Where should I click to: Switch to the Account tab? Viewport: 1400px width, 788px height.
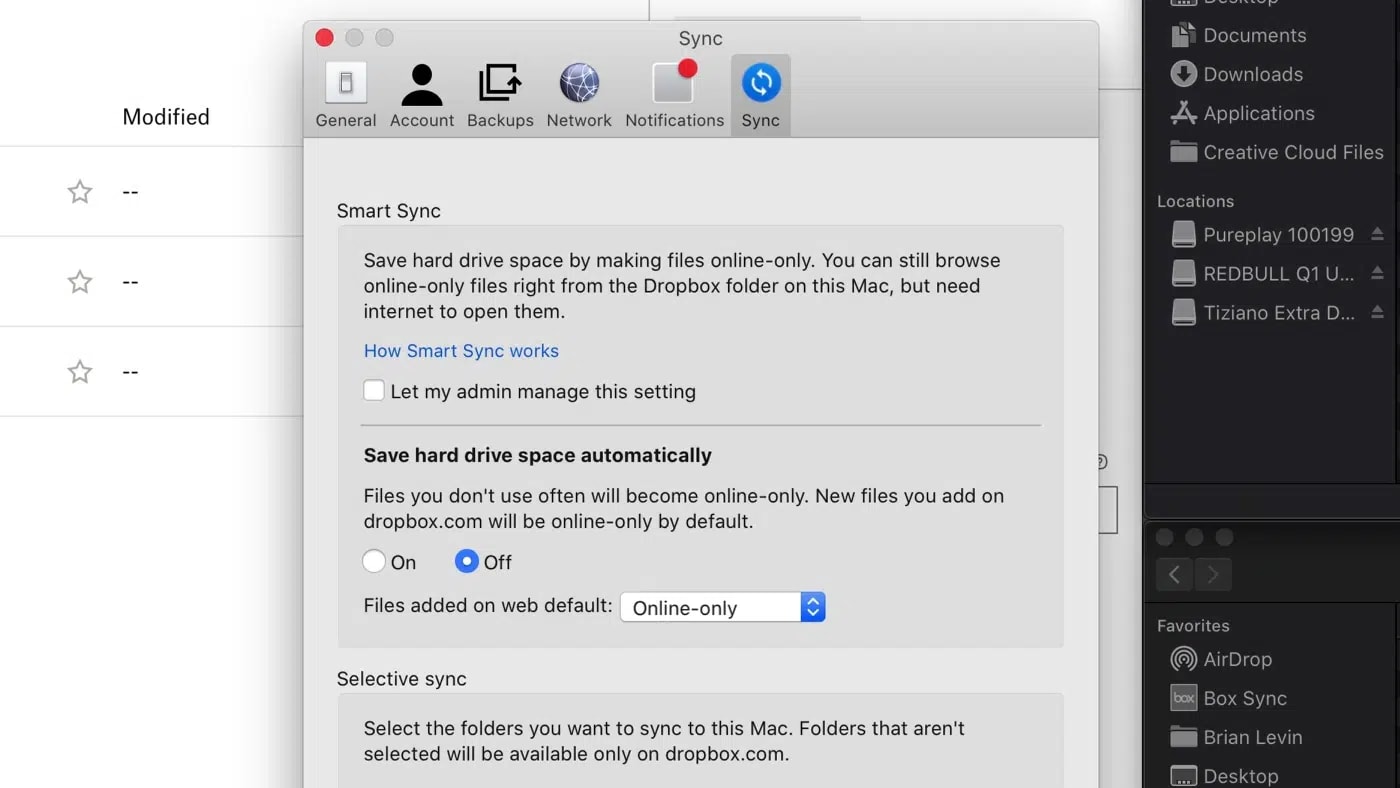pos(422,95)
